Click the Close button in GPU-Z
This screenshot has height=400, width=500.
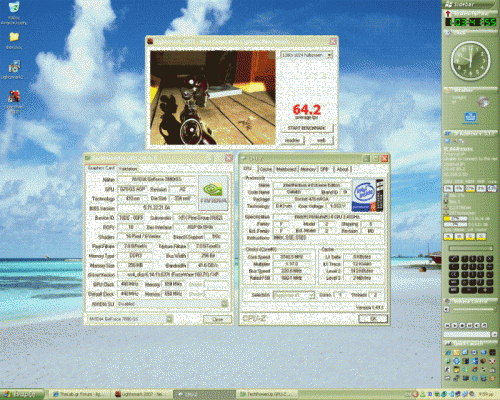217,319
